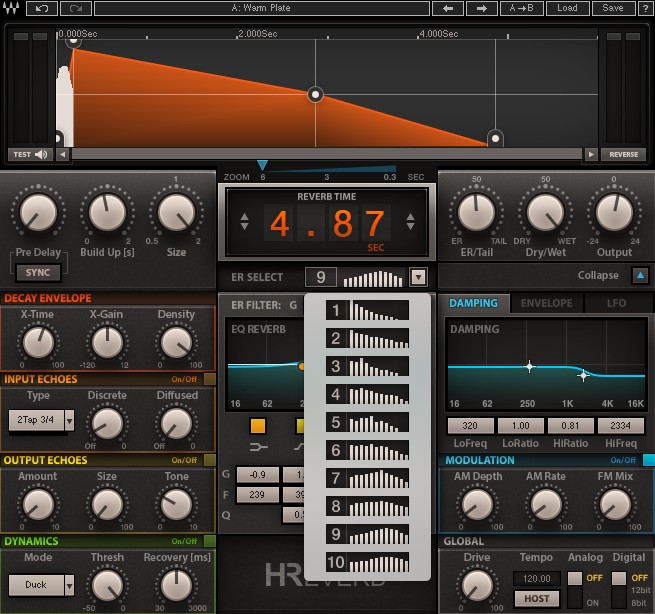Toggle Output Echoes On/Off

(210, 460)
